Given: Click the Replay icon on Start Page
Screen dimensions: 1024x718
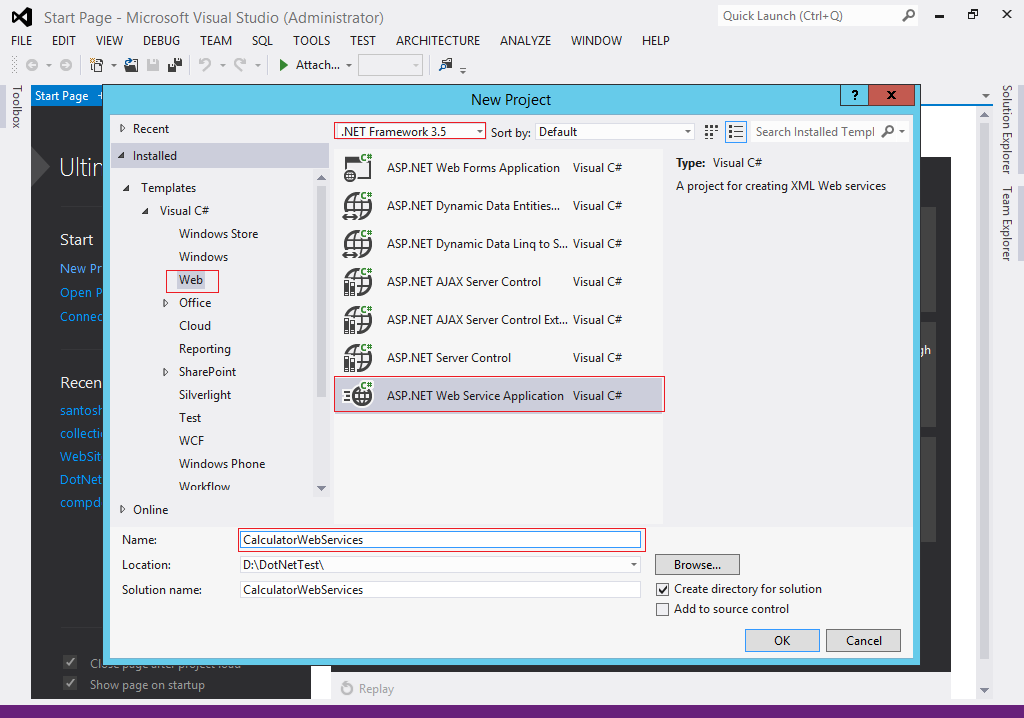Looking at the screenshot, I should click(347, 689).
